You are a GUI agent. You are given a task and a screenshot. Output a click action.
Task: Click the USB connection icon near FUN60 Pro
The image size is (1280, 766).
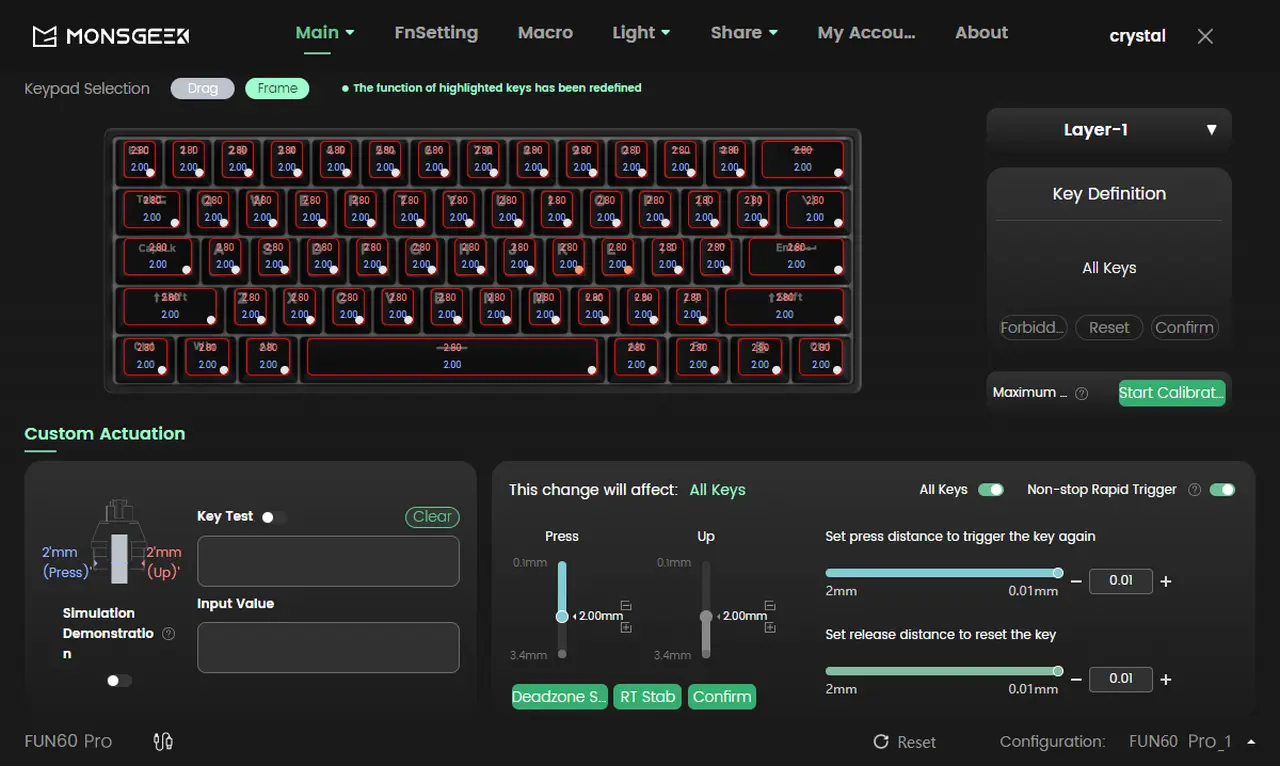tap(163, 742)
